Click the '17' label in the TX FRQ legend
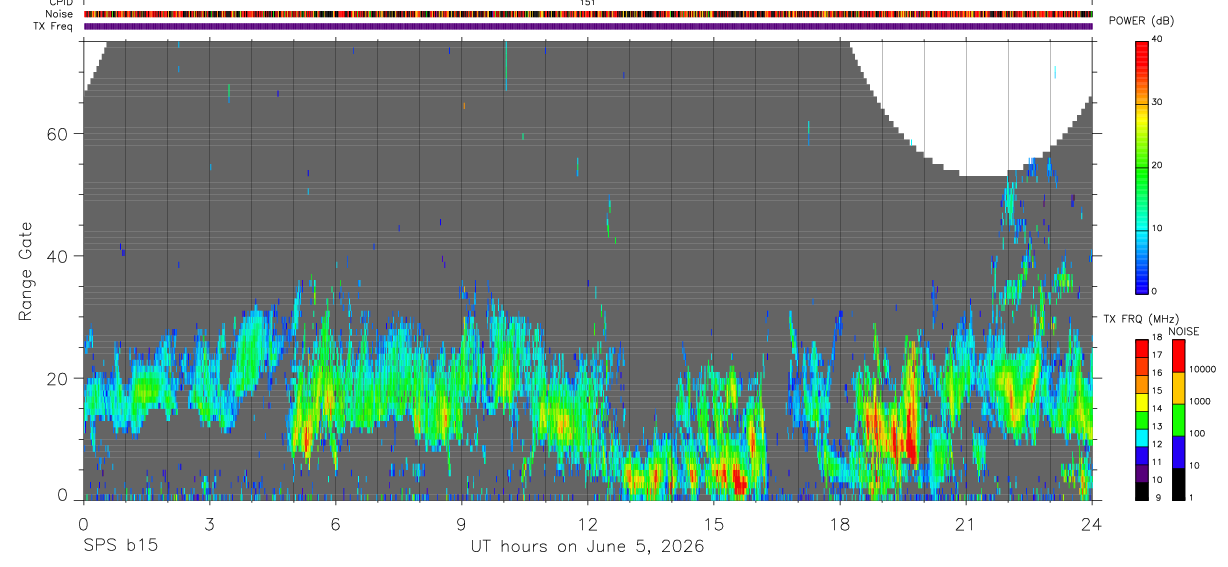The height and width of the screenshot is (567, 1228). pos(1156,355)
